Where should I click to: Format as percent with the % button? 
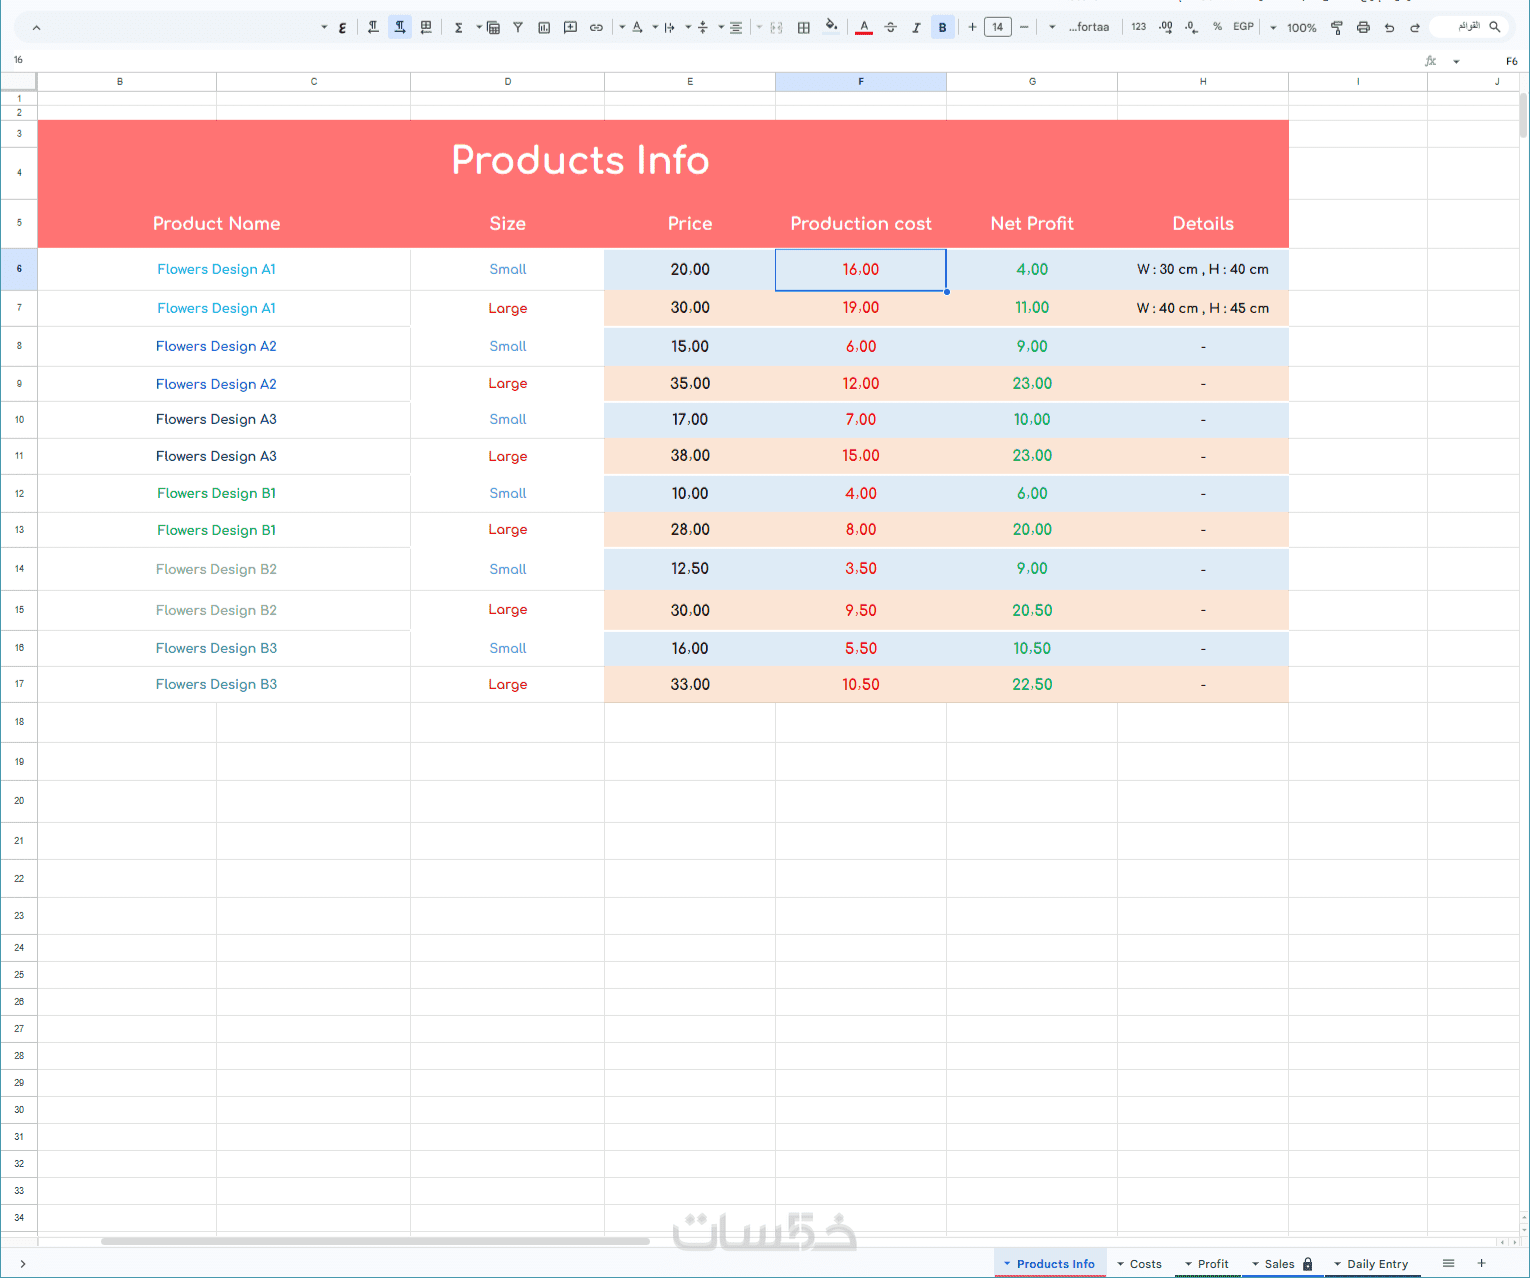click(1217, 27)
